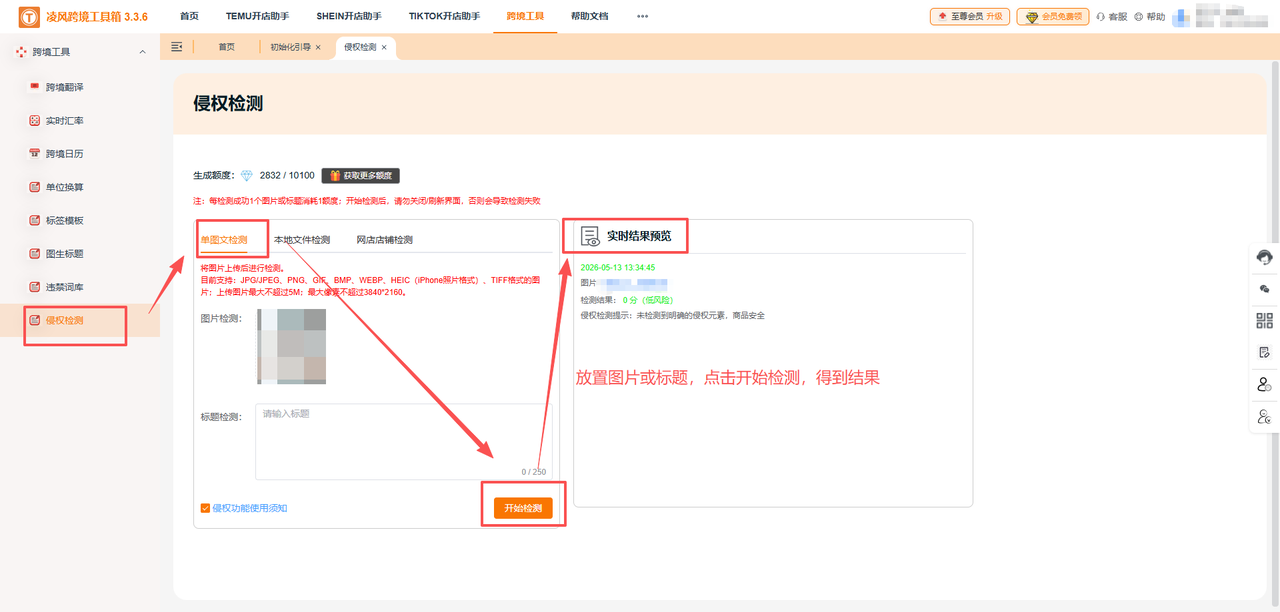This screenshot has height=612, width=1280.
Task: Open the 标签模板 sidebar icon
Action: [x=34, y=220]
